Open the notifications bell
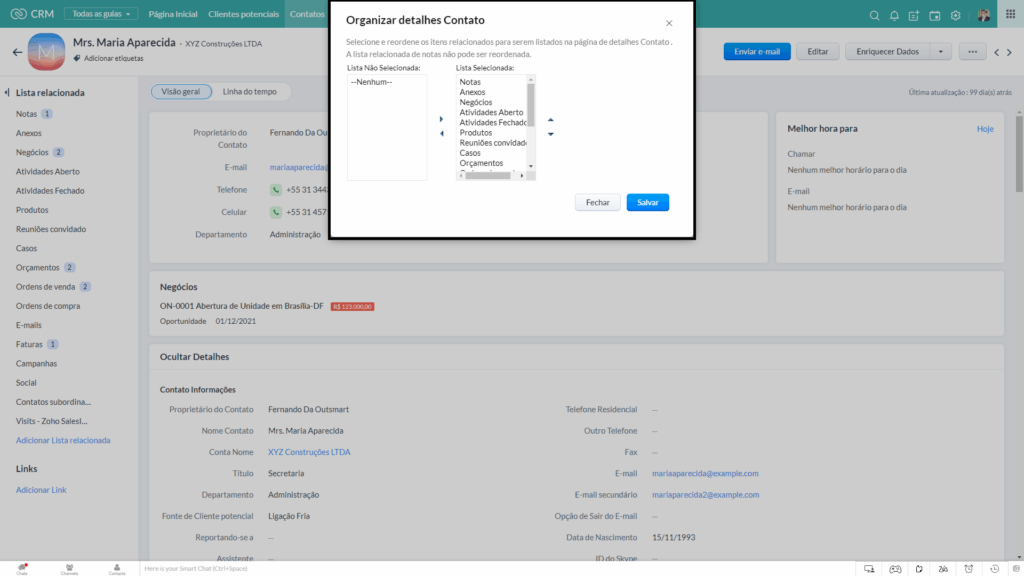This screenshot has width=1024, height=576. point(894,15)
